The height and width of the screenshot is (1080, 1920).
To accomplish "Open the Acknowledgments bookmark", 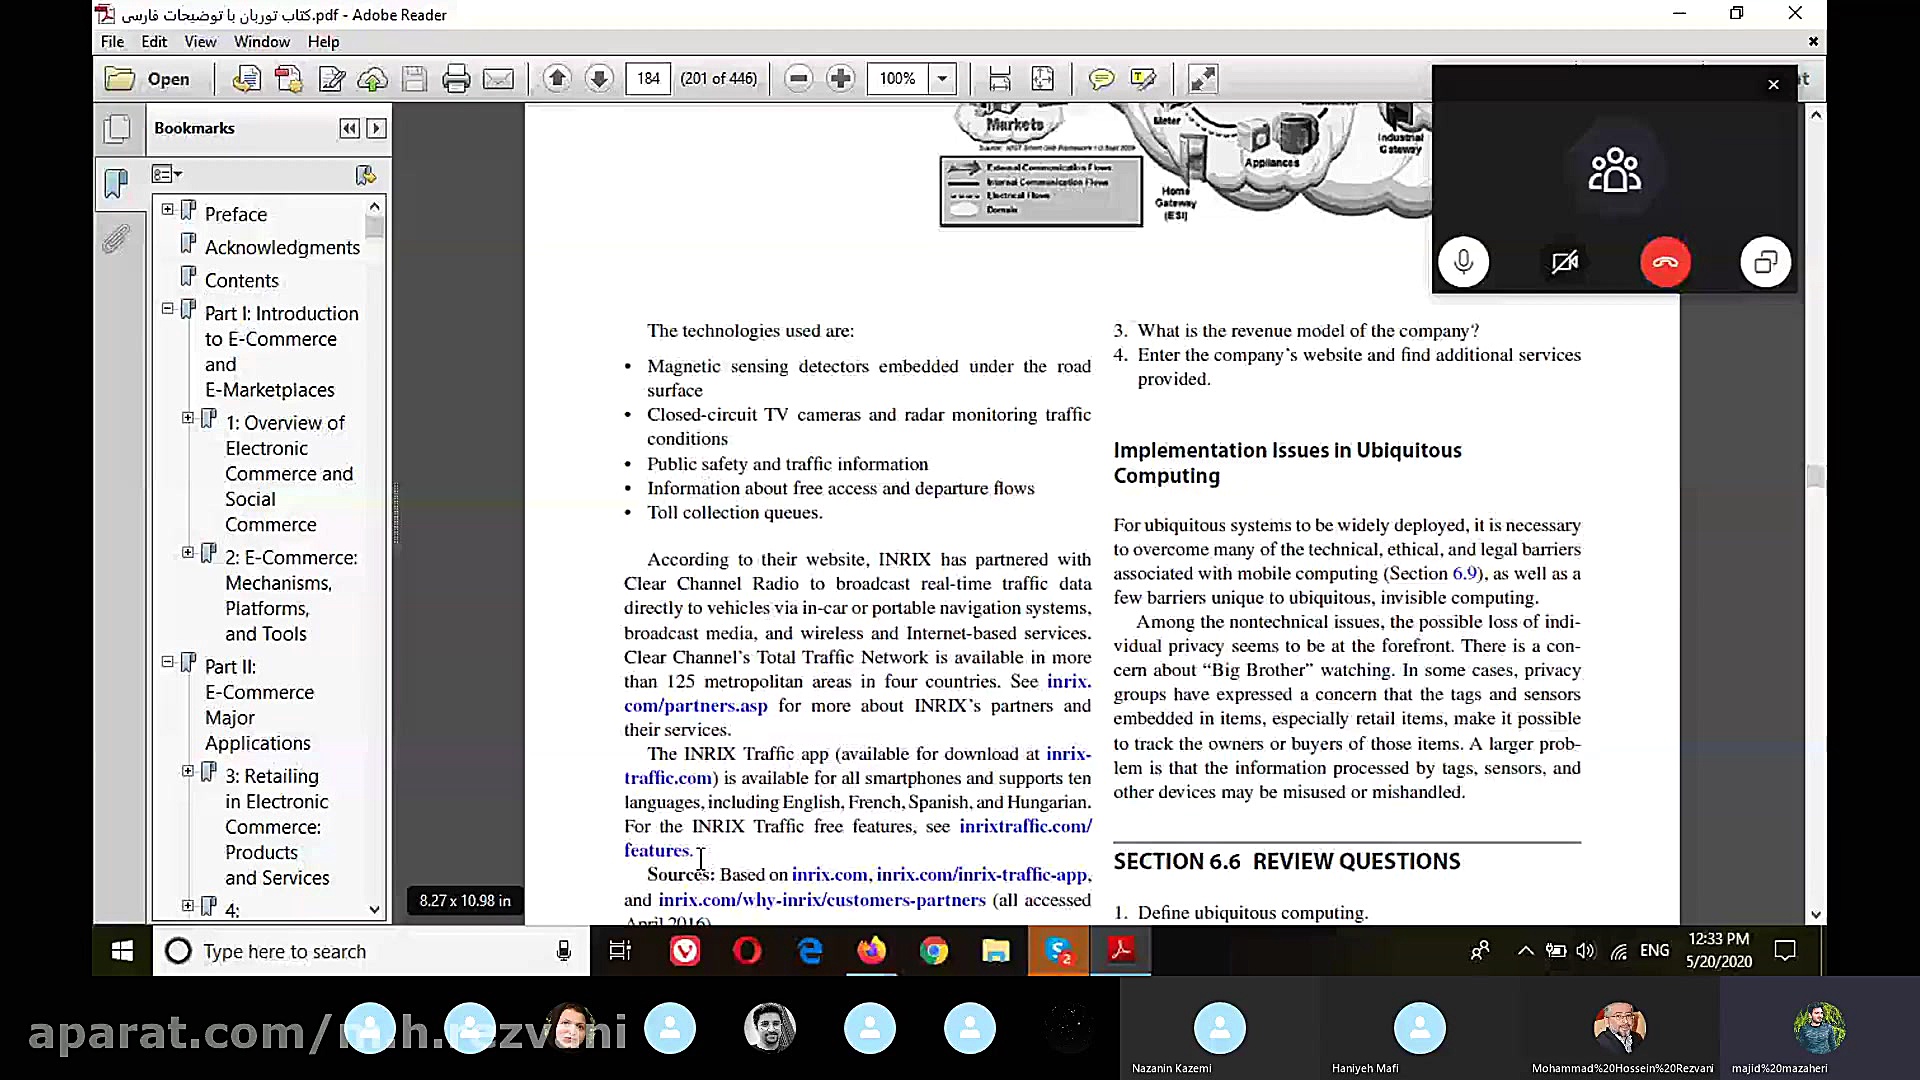I will 282,247.
